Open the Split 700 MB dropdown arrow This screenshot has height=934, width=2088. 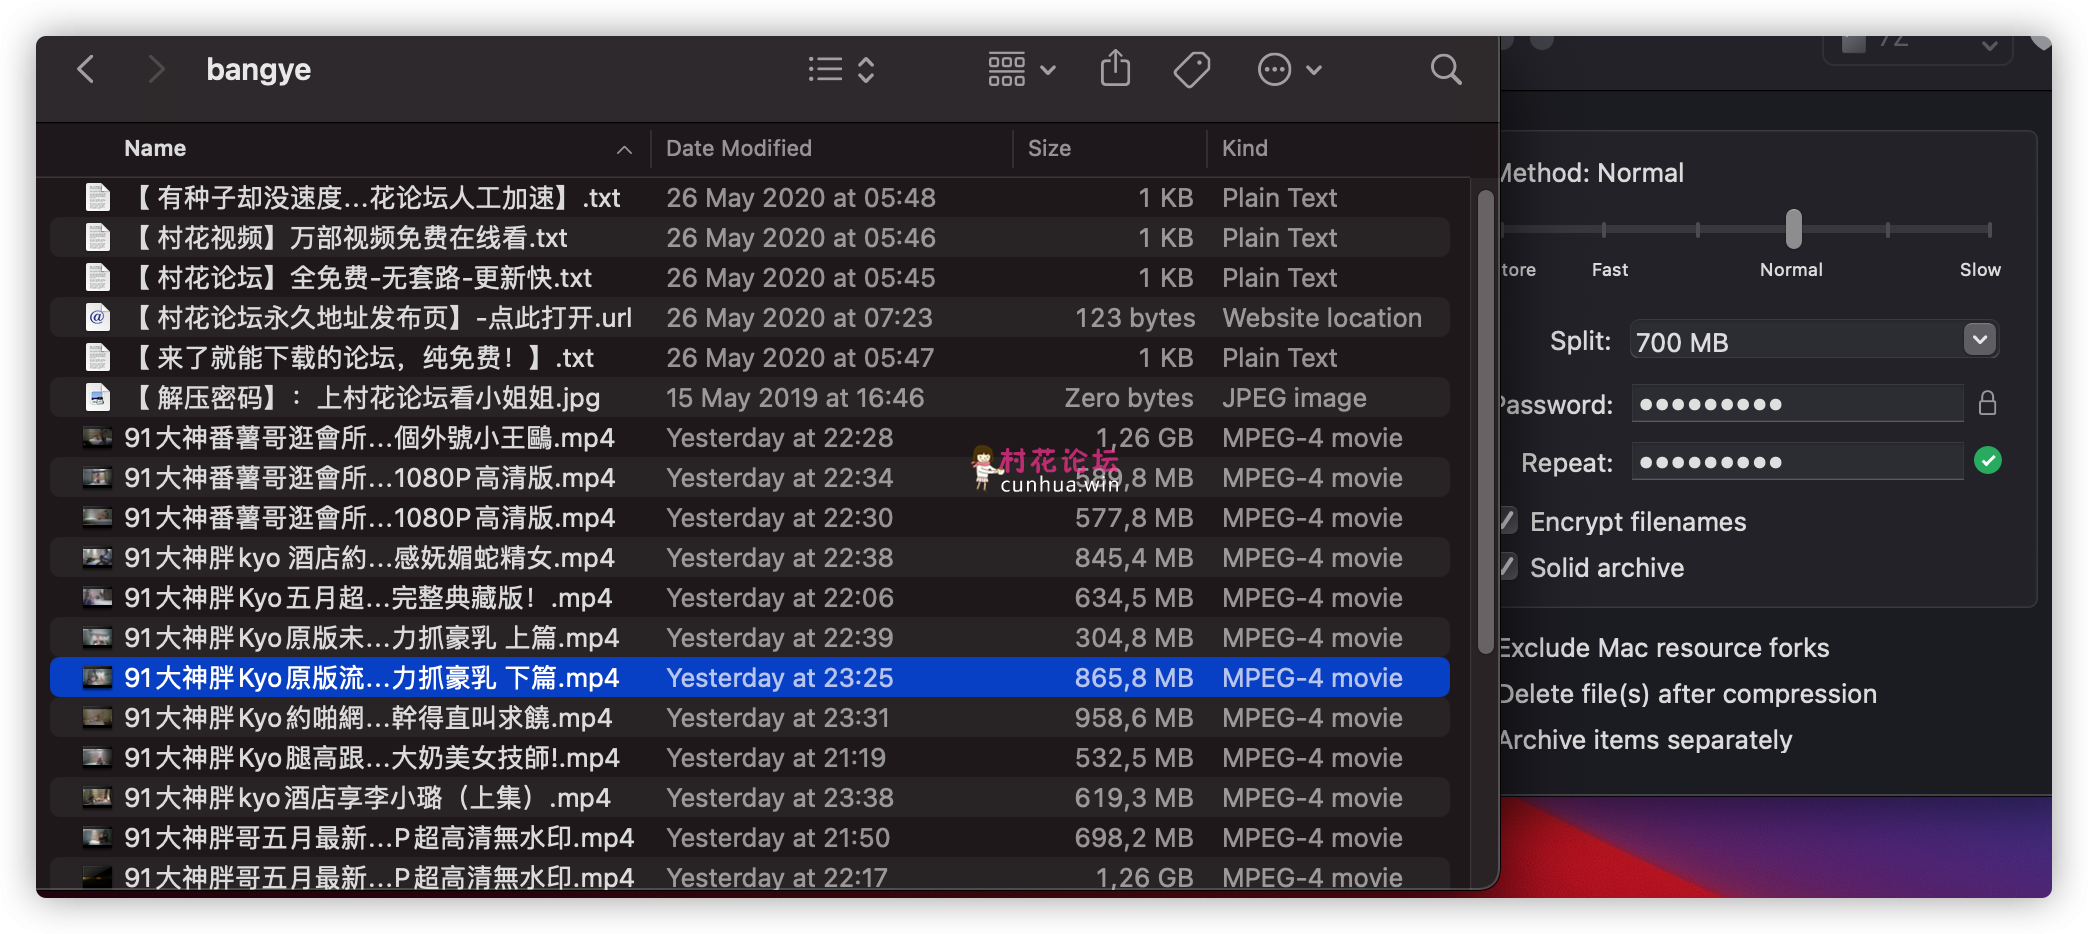pos(1979,340)
